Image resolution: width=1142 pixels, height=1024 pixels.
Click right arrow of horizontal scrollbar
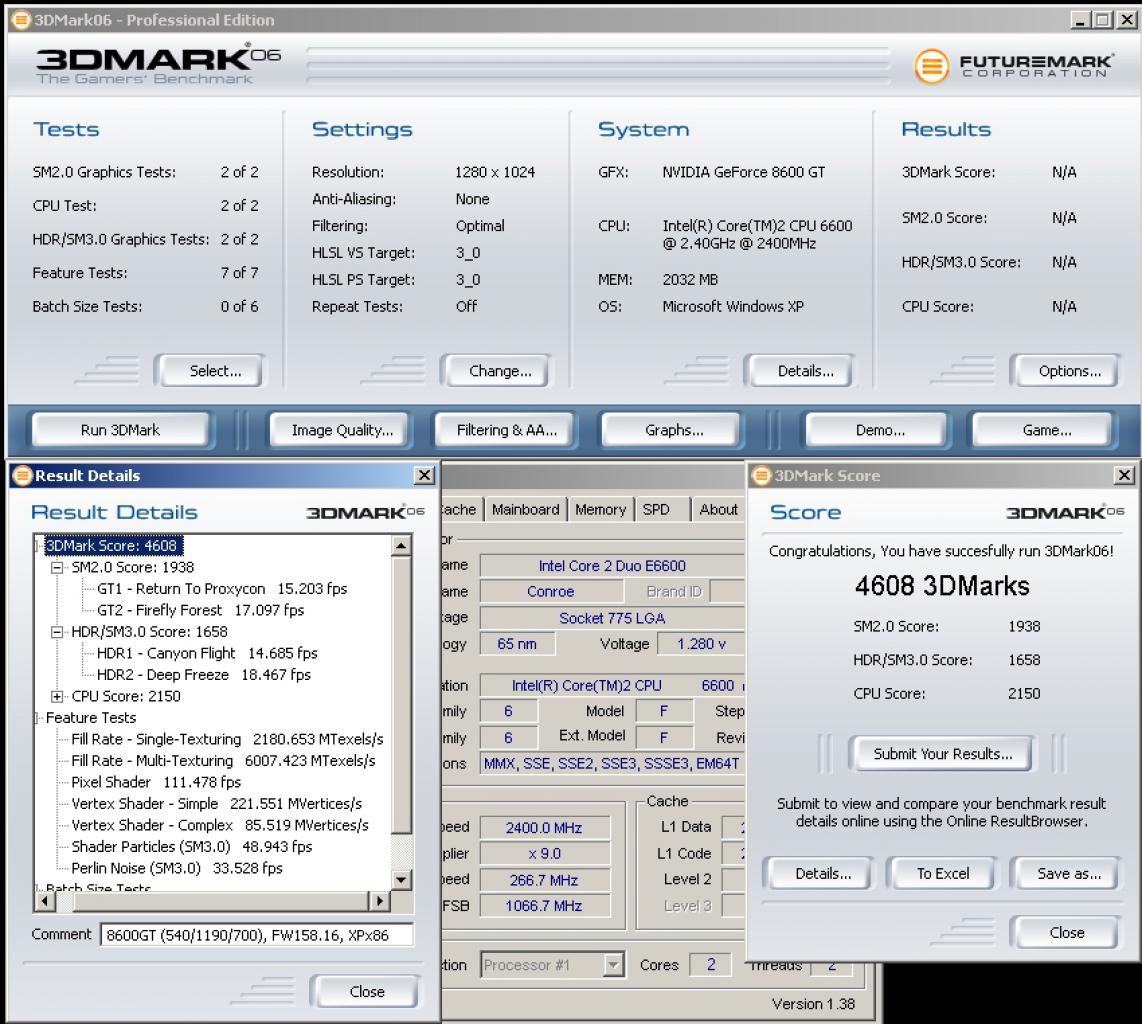379,901
